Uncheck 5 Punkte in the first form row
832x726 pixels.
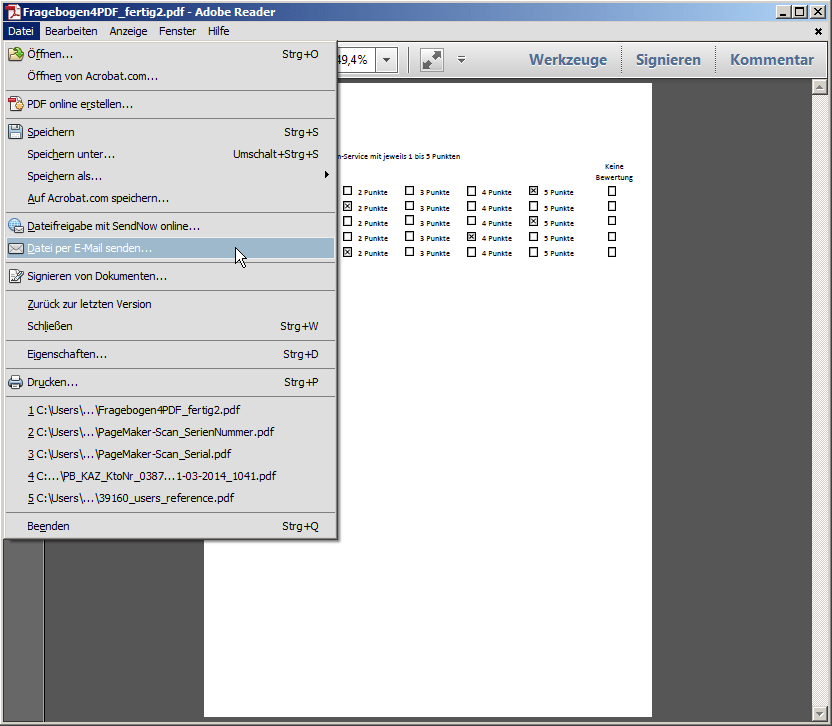pos(533,191)
